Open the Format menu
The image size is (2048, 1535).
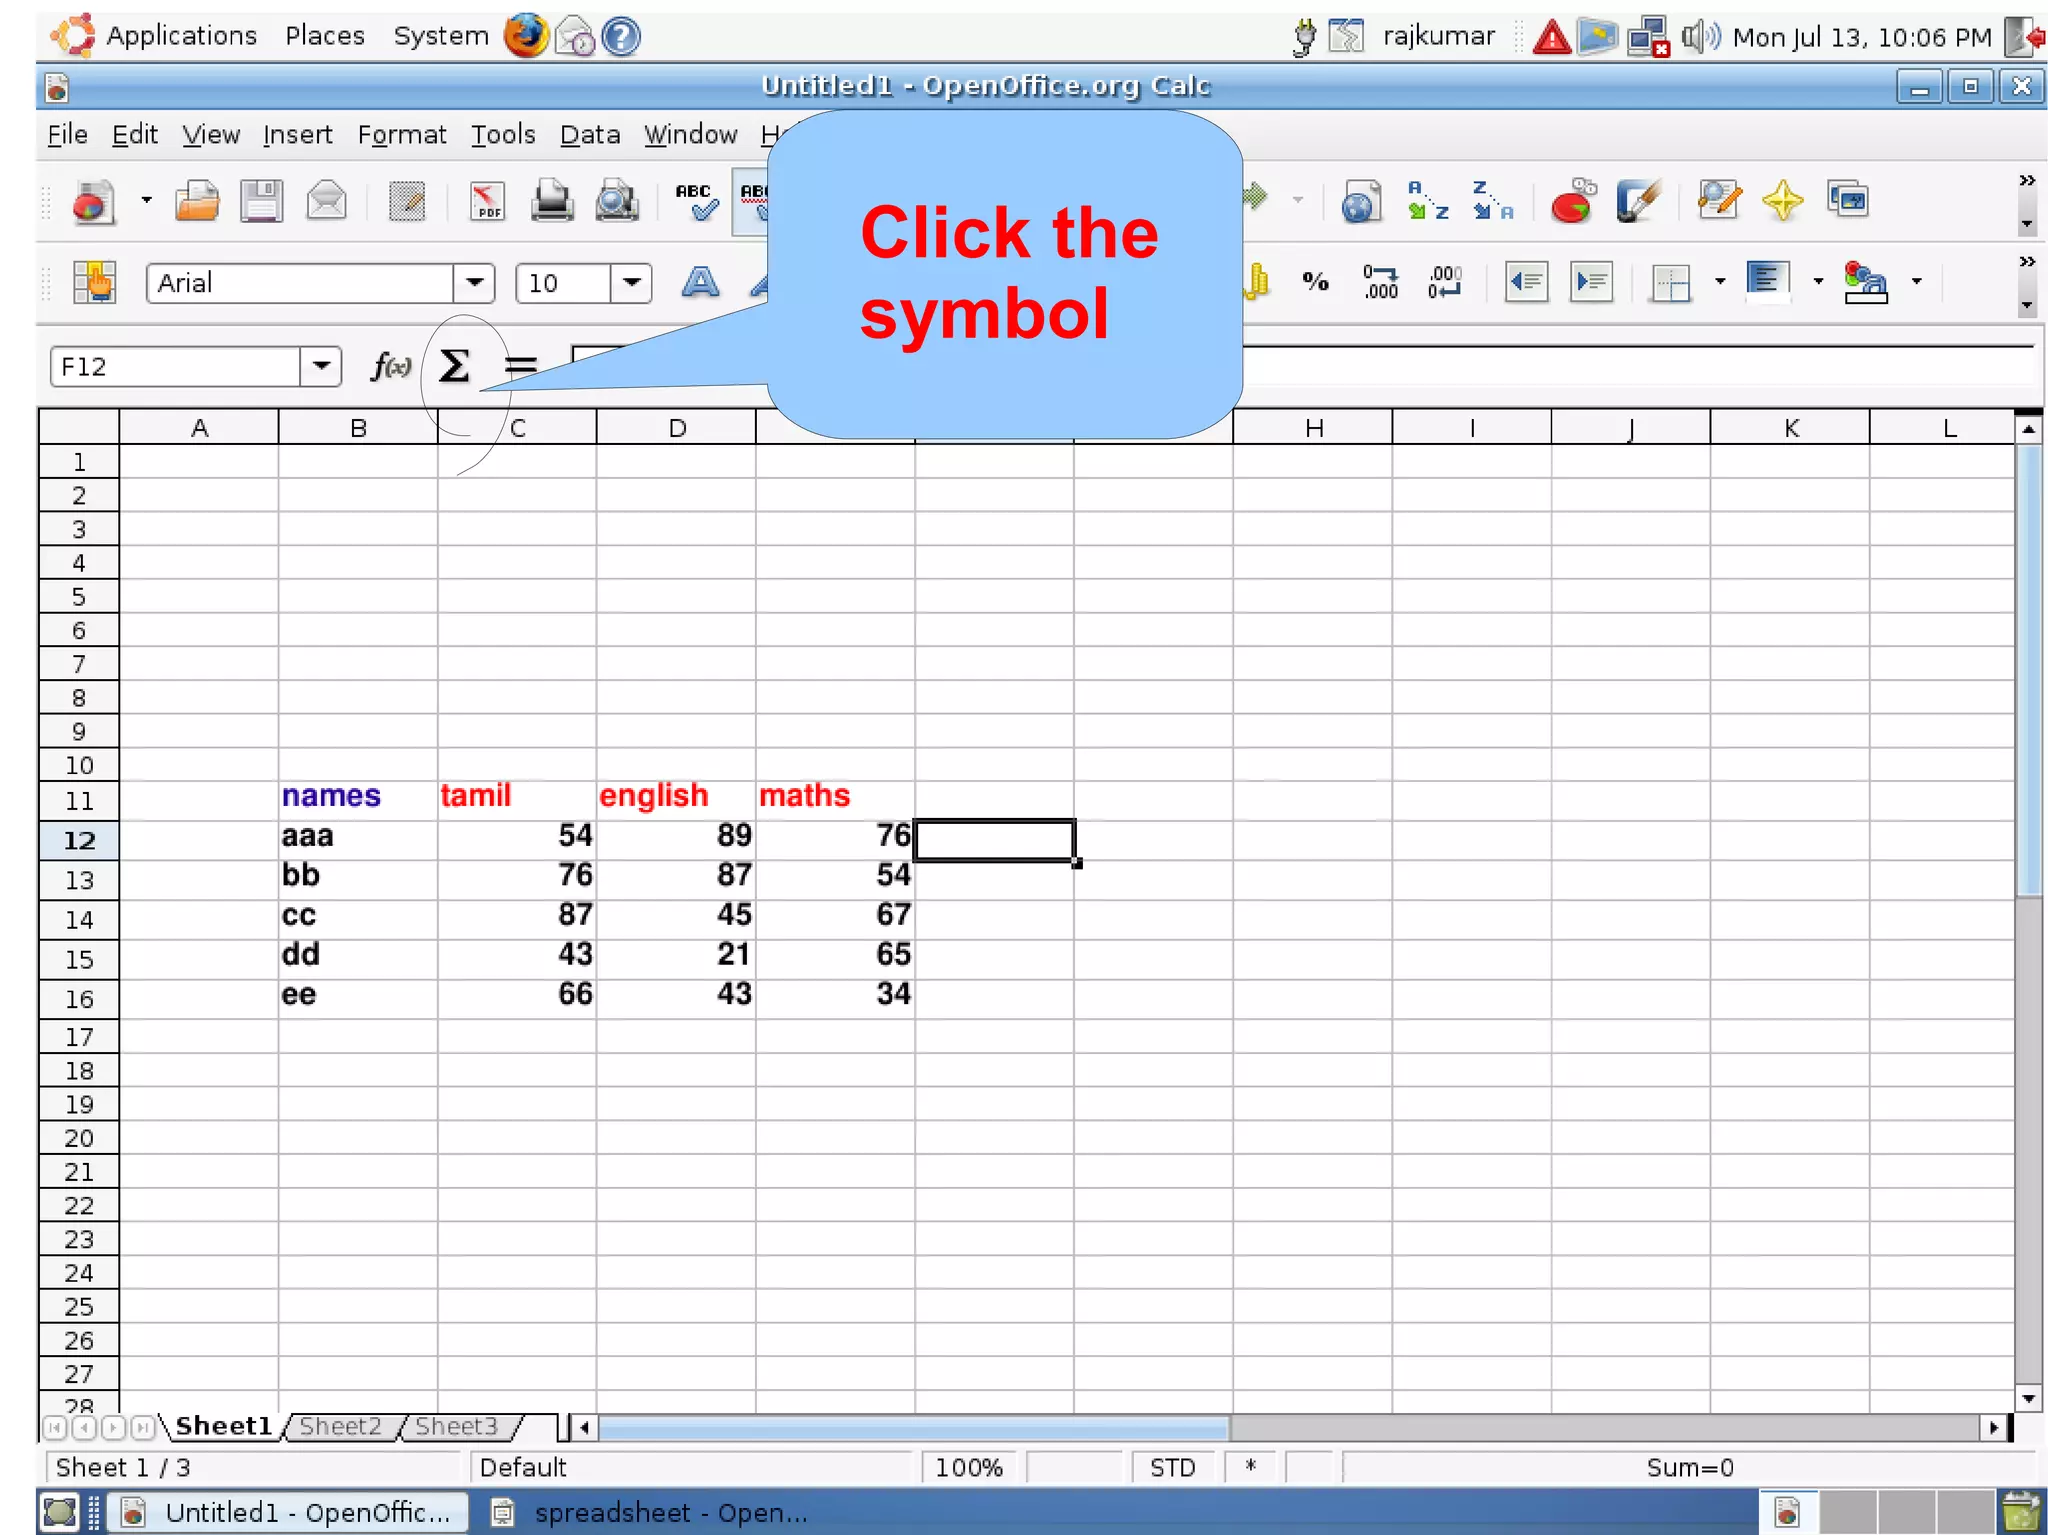point(401,135)
